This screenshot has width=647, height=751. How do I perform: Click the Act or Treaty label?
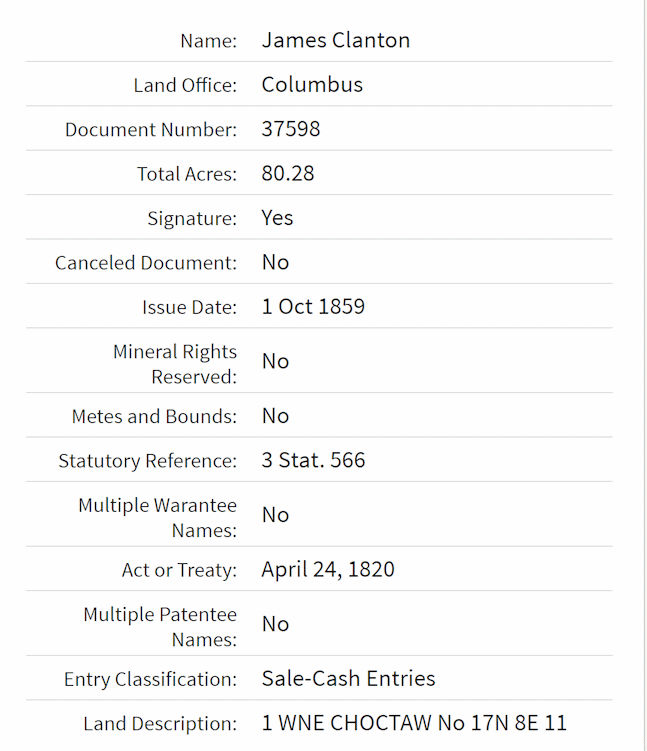(179, 570)
